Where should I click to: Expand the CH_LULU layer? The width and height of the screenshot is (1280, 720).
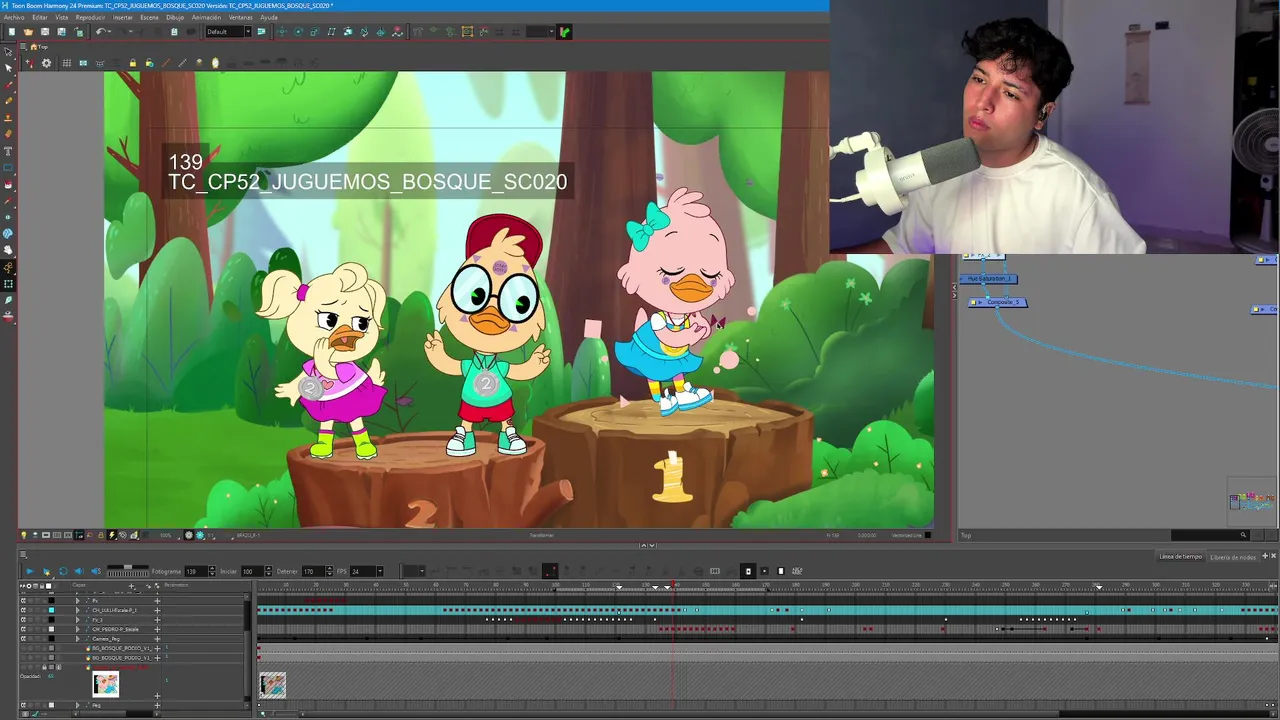coord(78,610)
